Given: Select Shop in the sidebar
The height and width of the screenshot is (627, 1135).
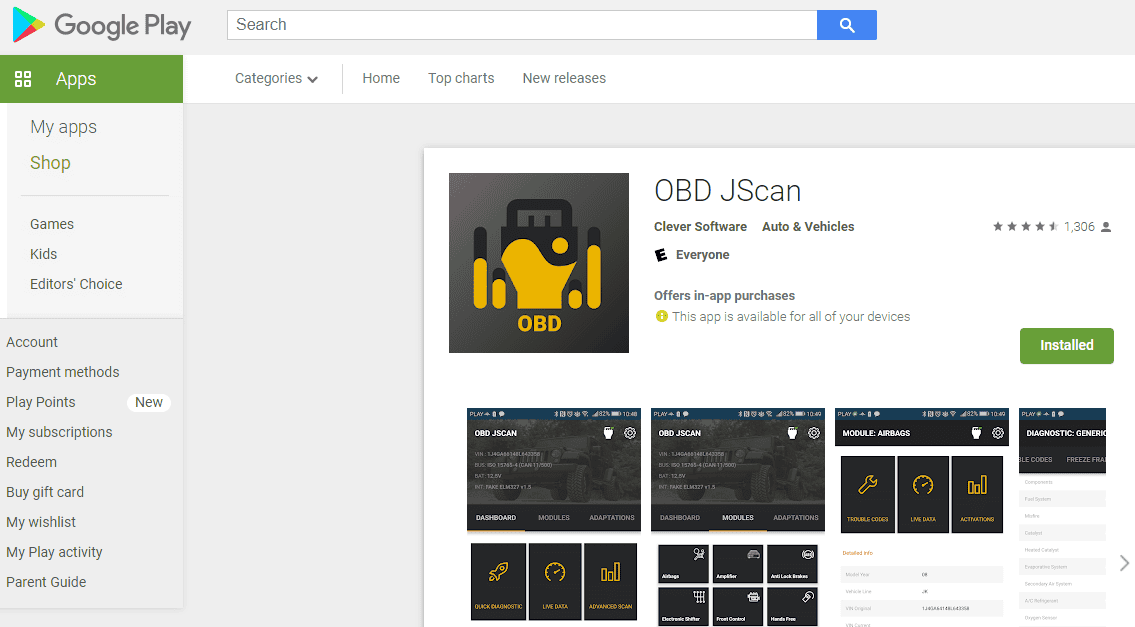Looking at the screenshot, I should (x=50, y=163).
